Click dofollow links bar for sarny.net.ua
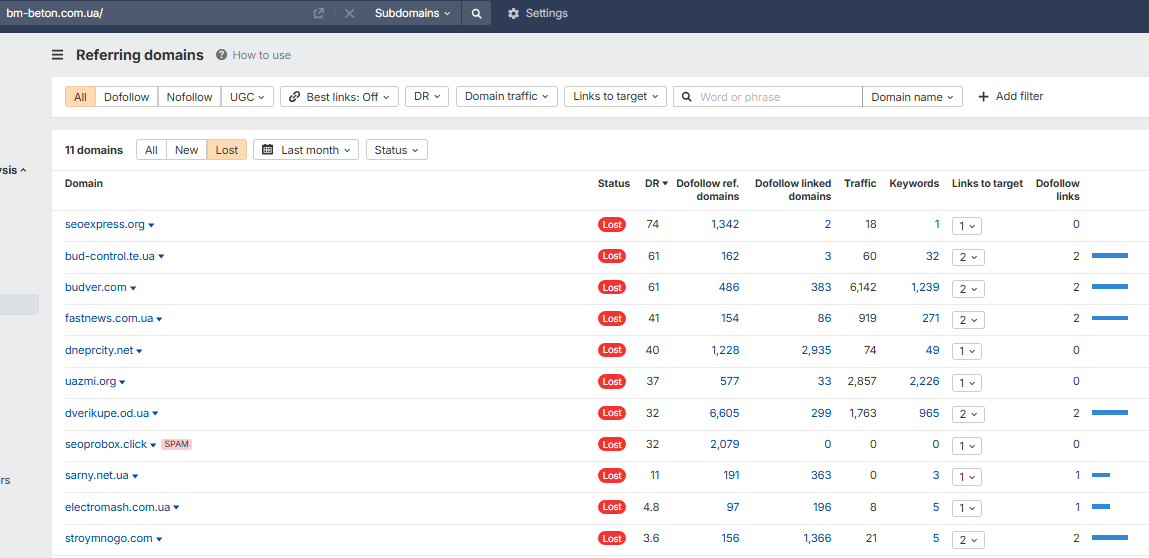 tap(1101, 475)
